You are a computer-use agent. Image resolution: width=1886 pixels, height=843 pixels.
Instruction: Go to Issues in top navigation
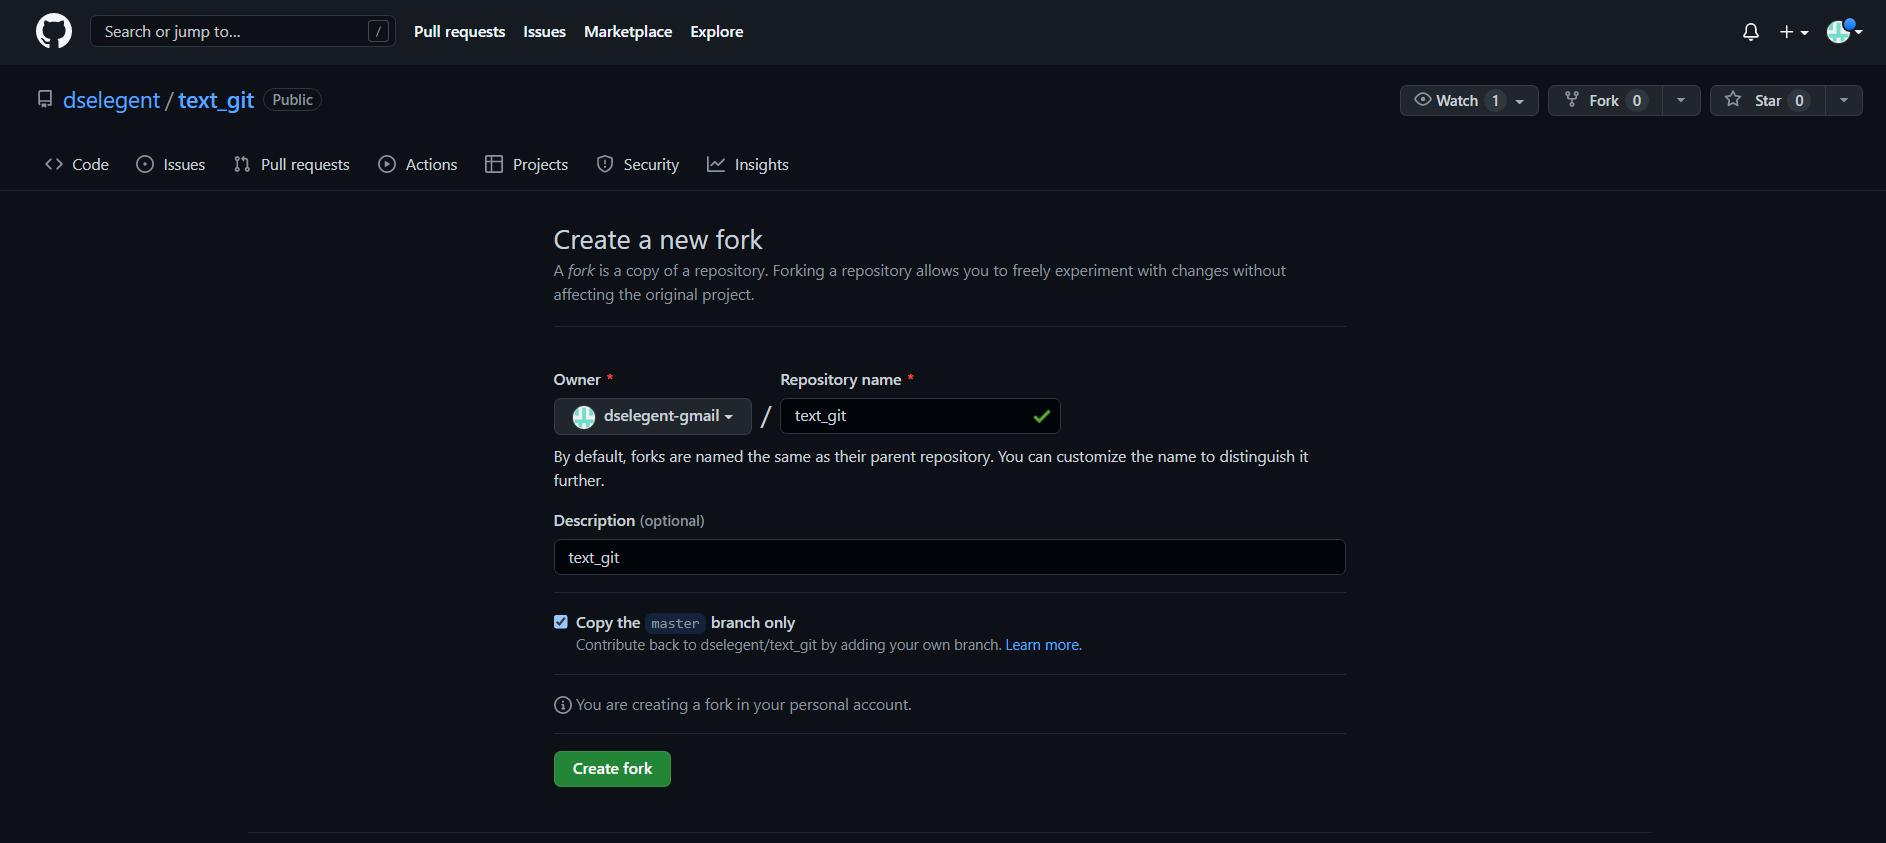(544, 32)
